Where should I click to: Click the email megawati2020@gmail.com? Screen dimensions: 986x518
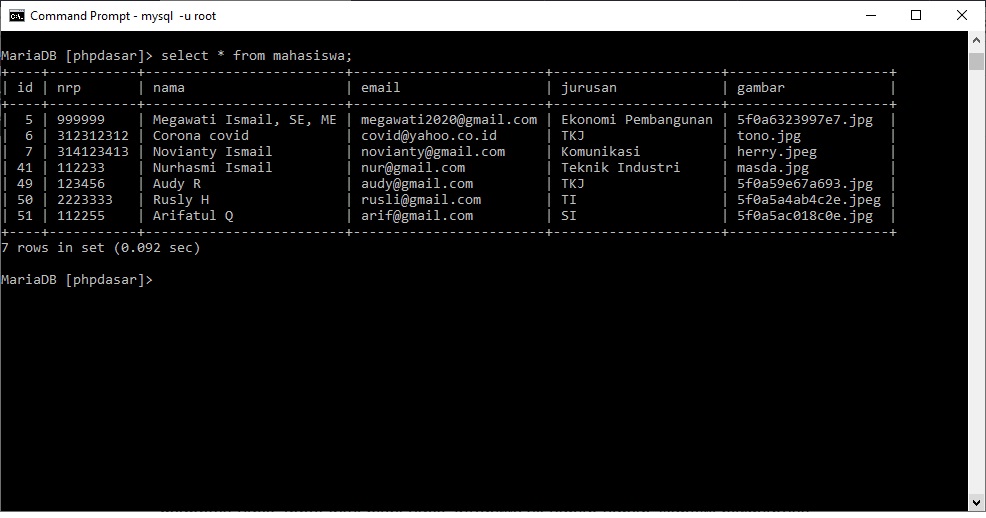pyautogui.click(x=449, y=120)
